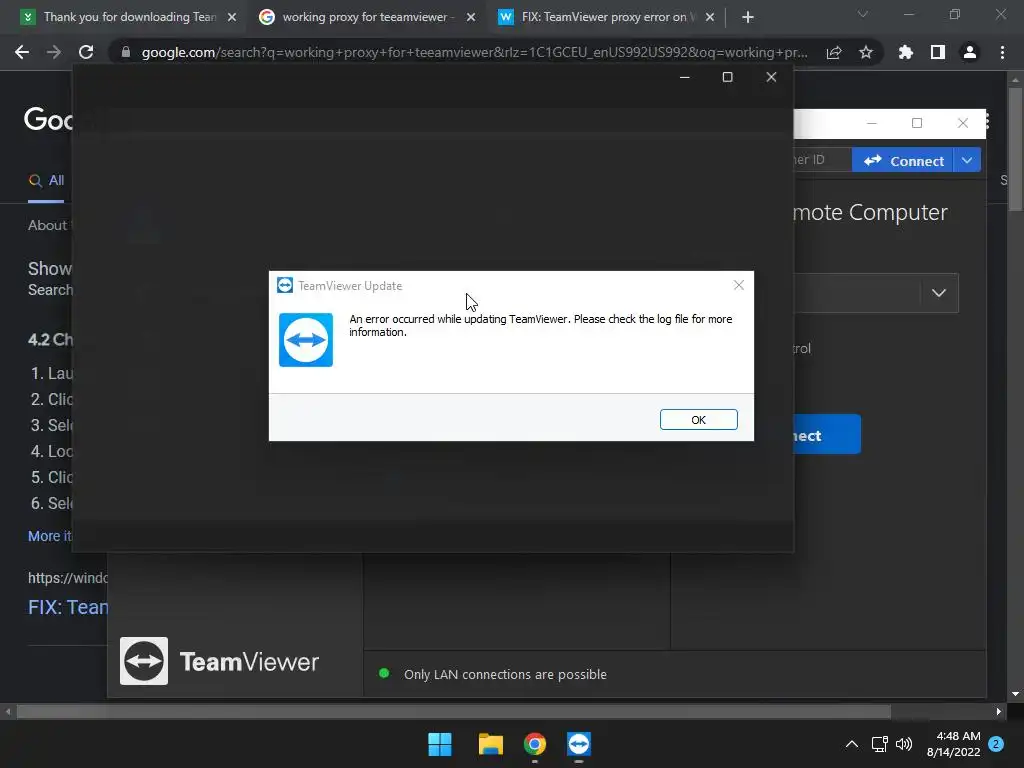
Task: Click the scroll down arrow of page scrollbar
Action: (x=1015, y=694)
